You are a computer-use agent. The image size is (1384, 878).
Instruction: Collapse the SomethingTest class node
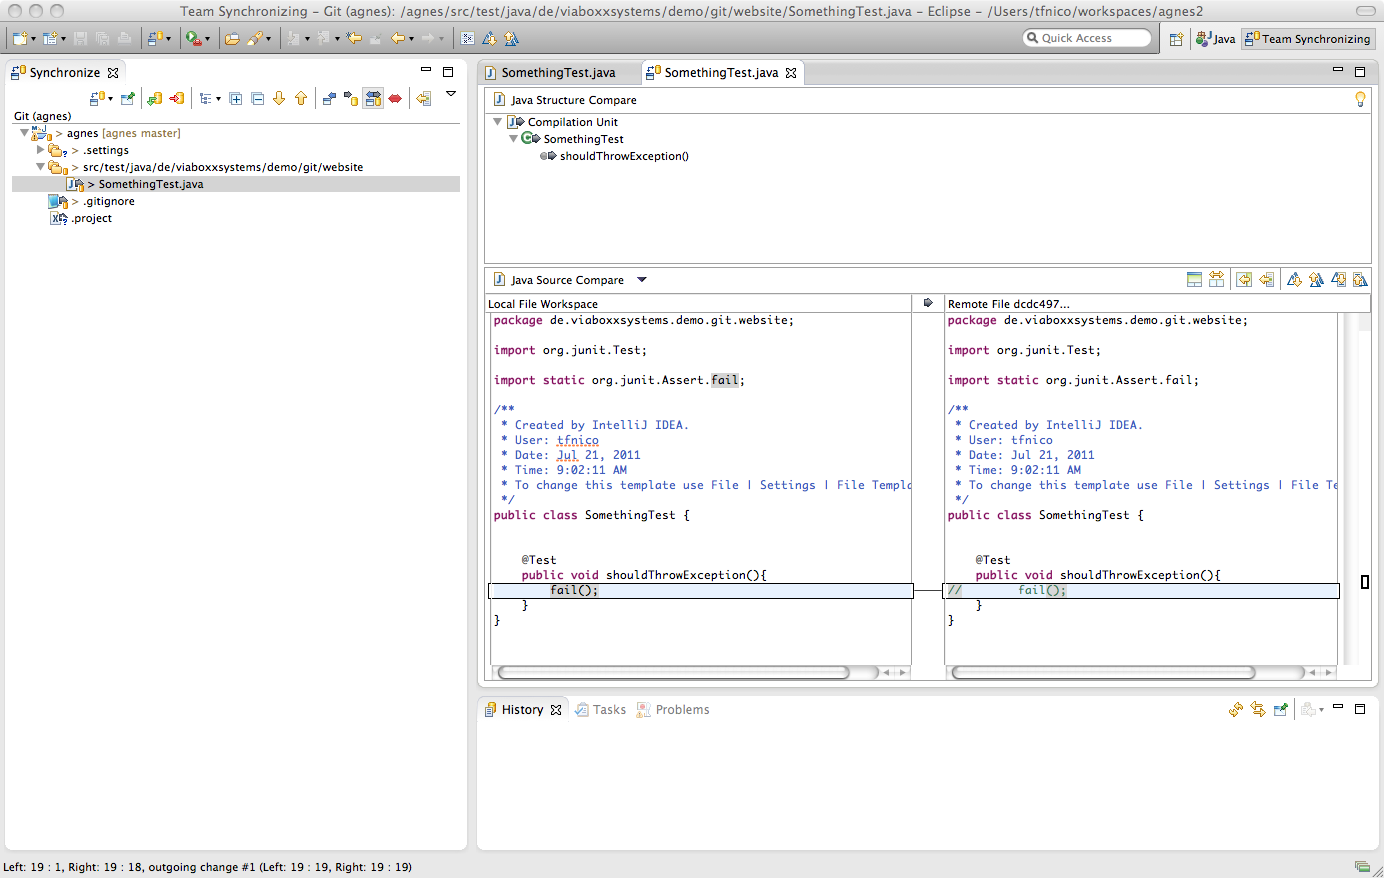click(x=513, y=139)
